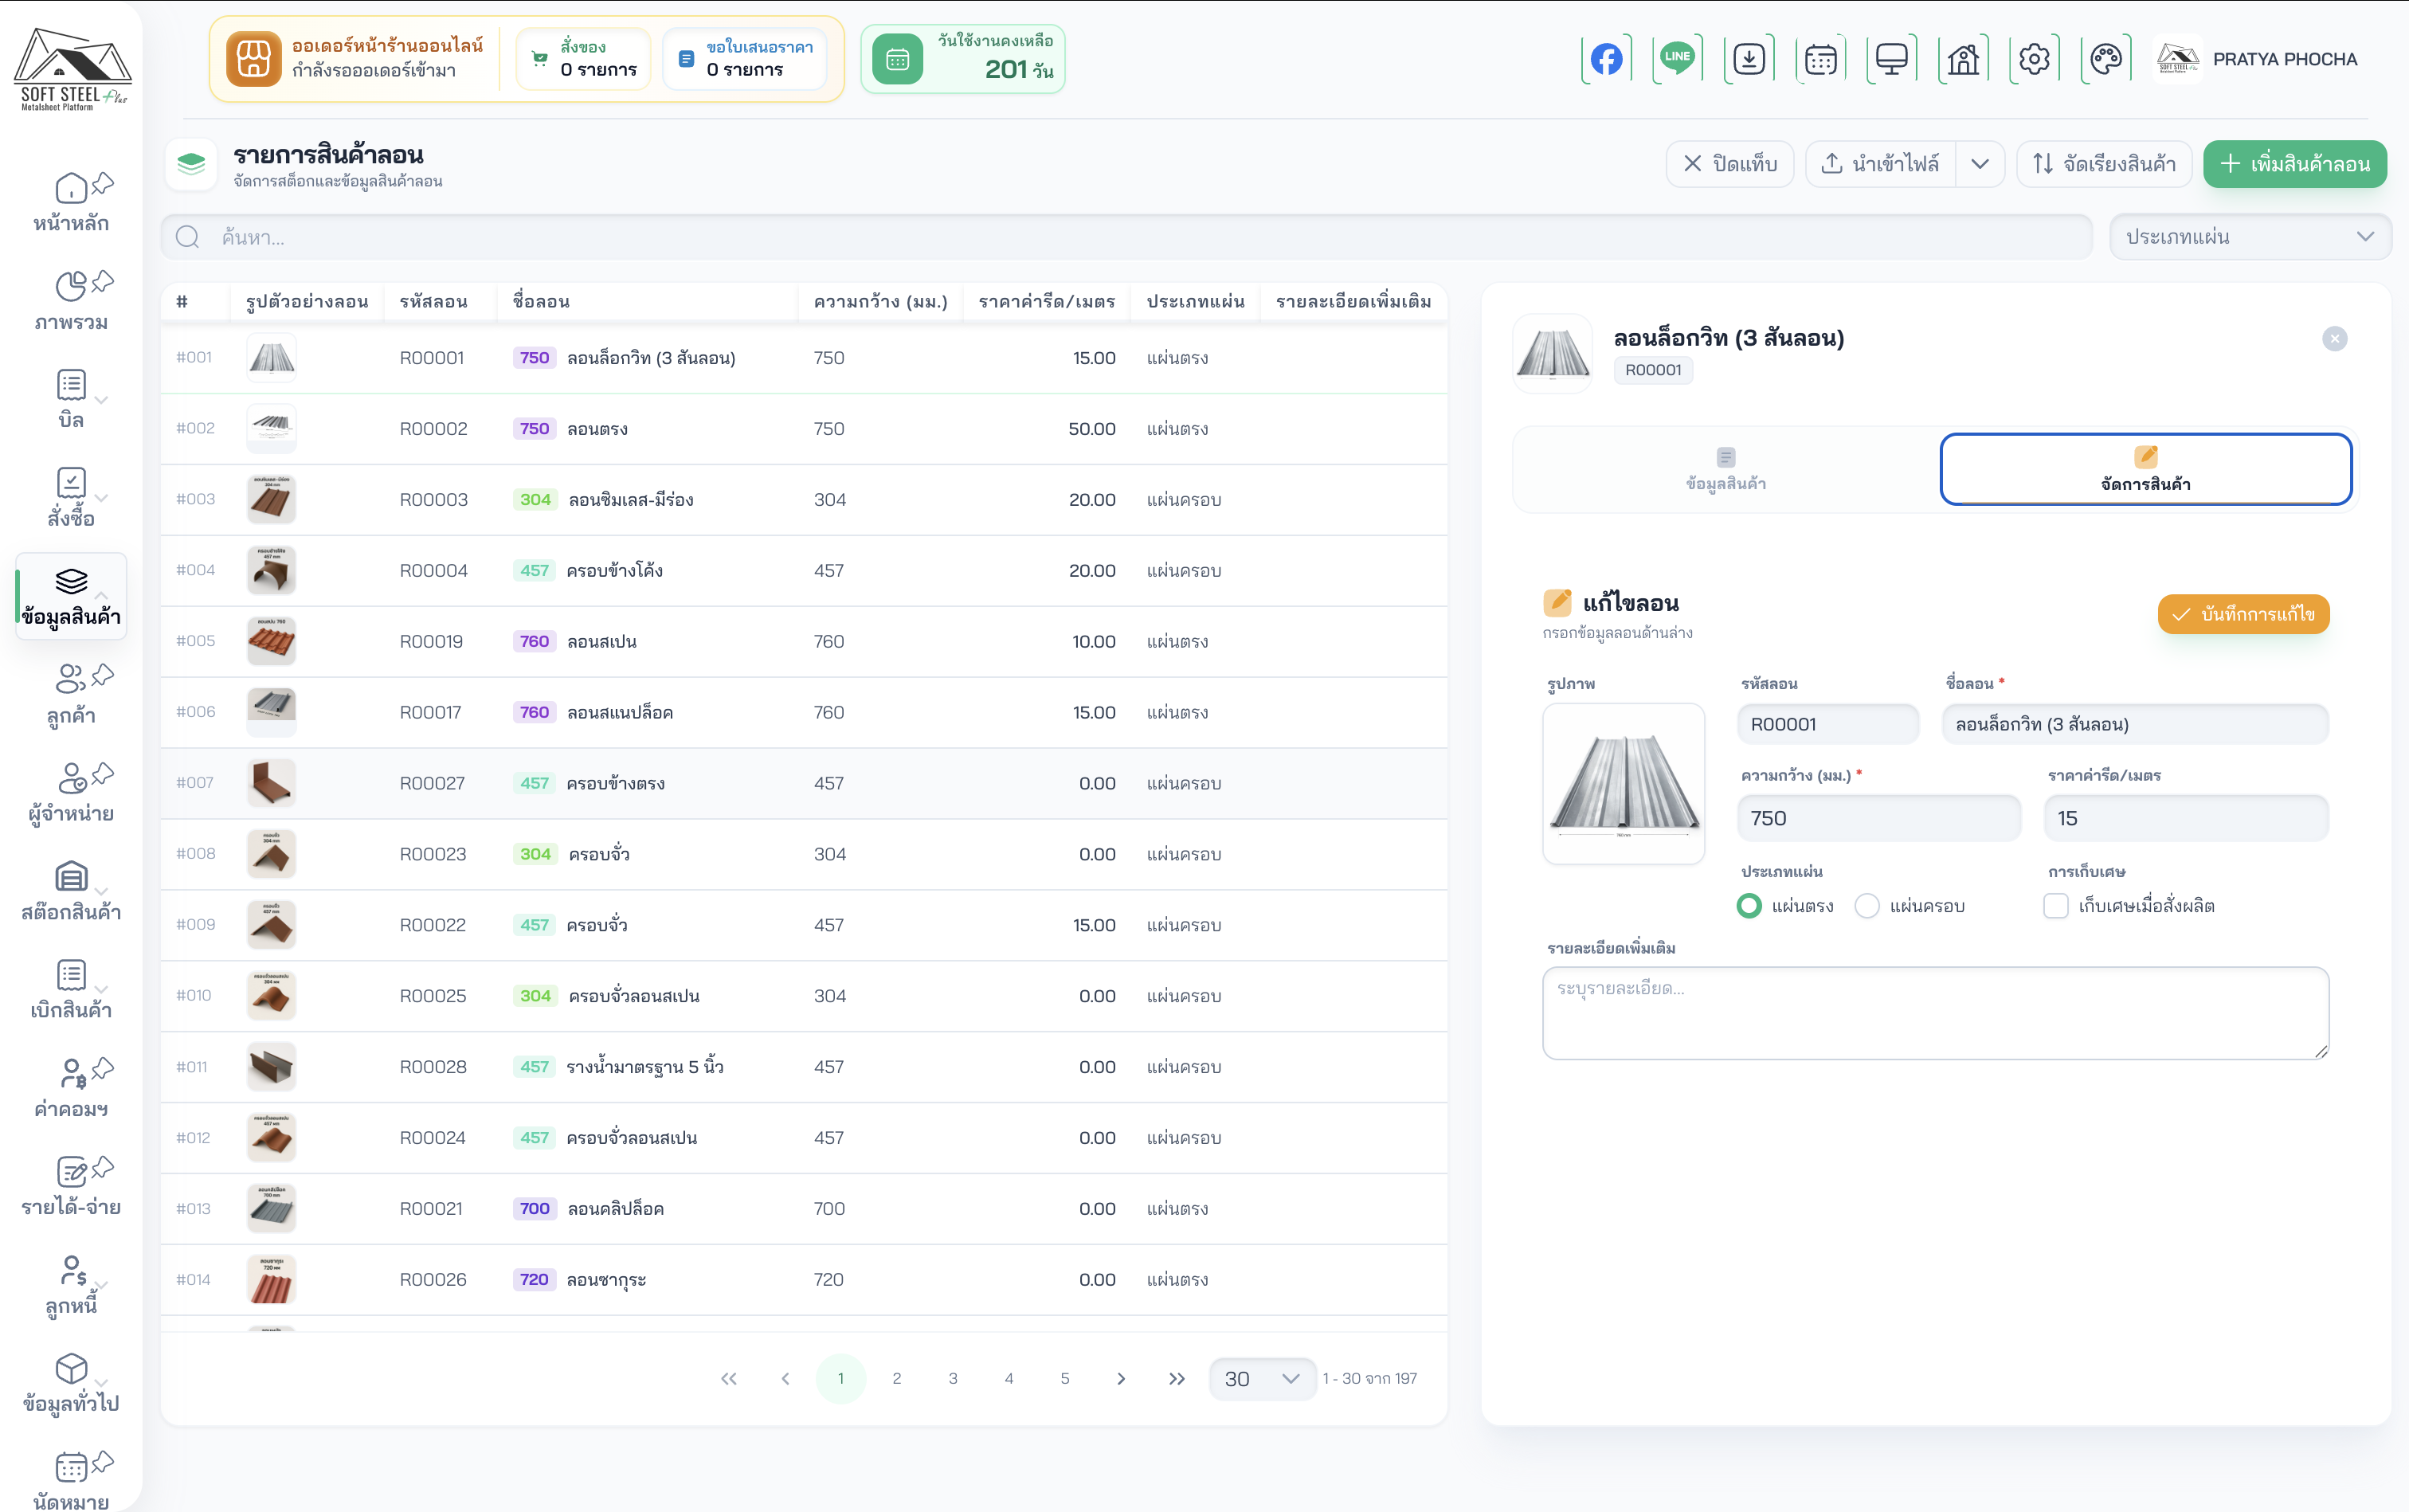Viewport: 2409px width, 1512px height.
Task: Select the แผ่นตรง radio option
Action: click(1749, 906)
